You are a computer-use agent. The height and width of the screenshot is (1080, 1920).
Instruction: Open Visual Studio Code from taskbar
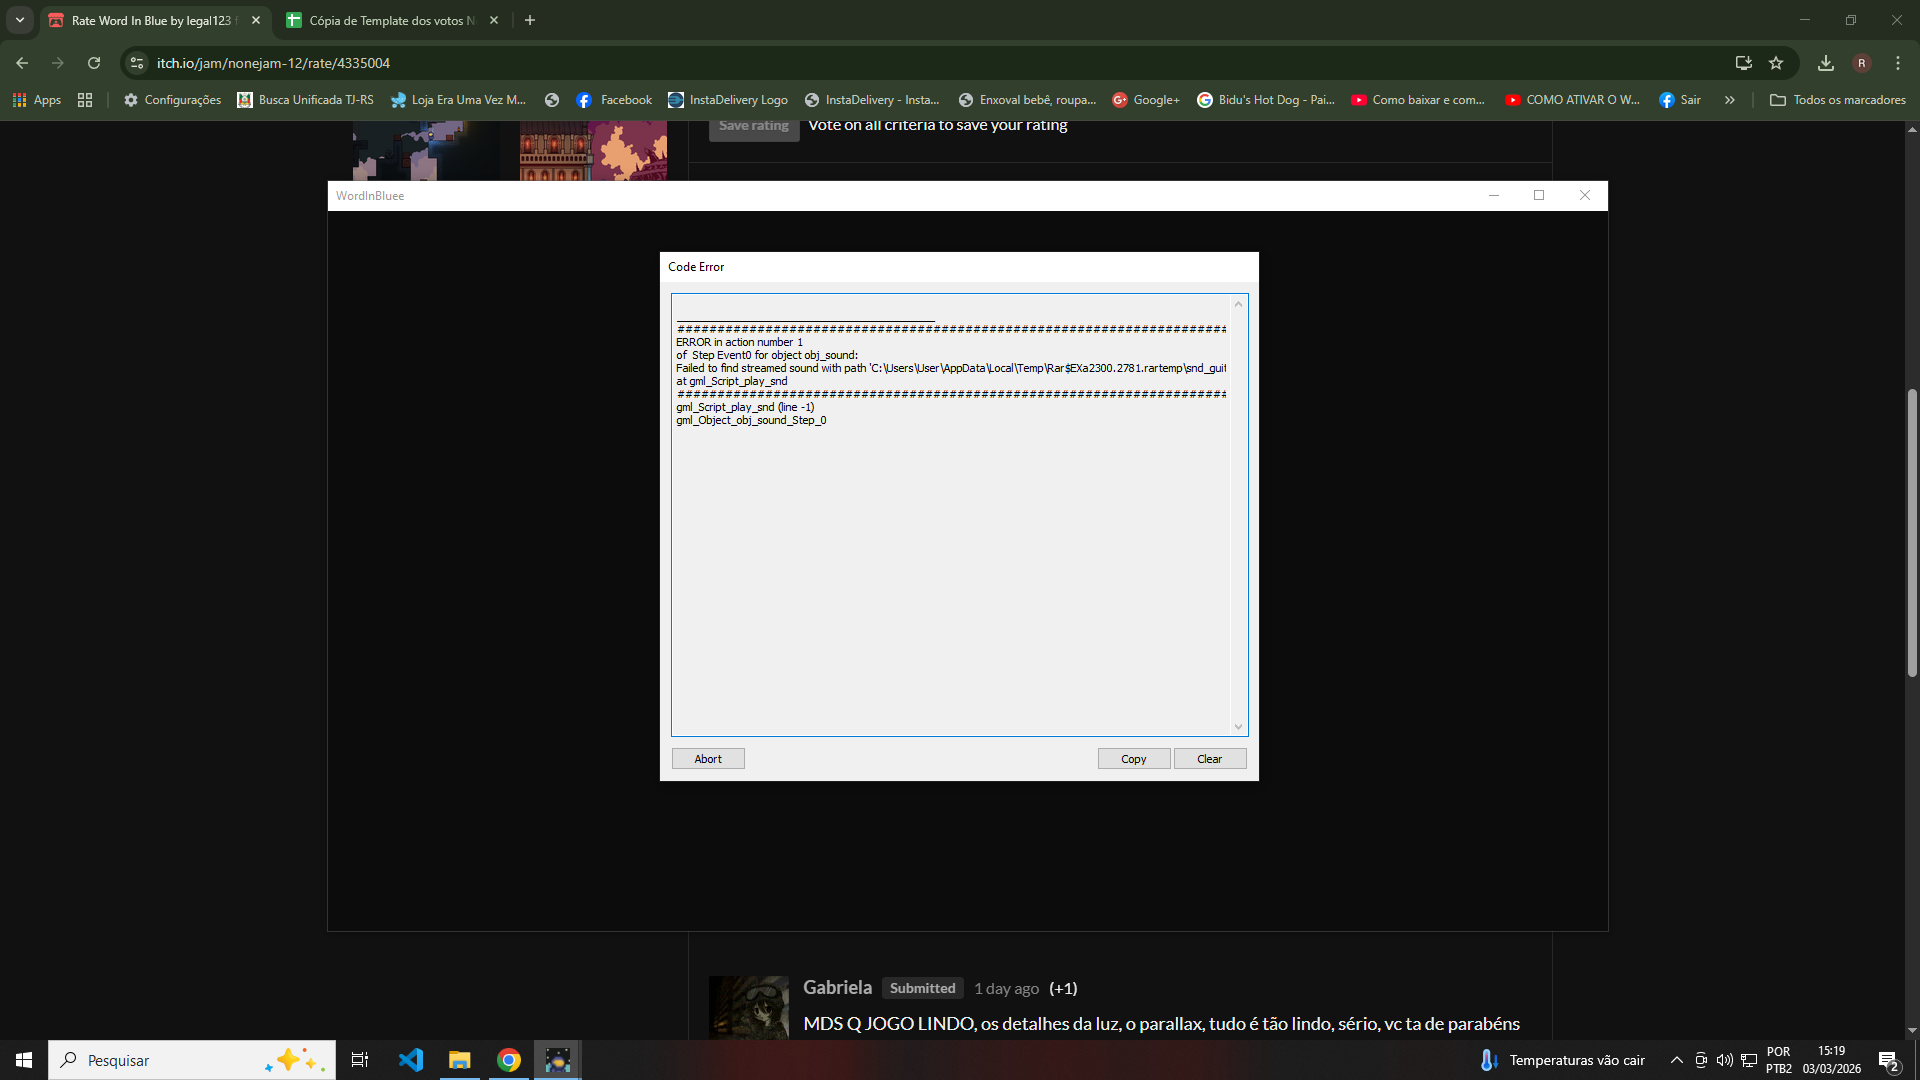click(x=411, y=1060)
